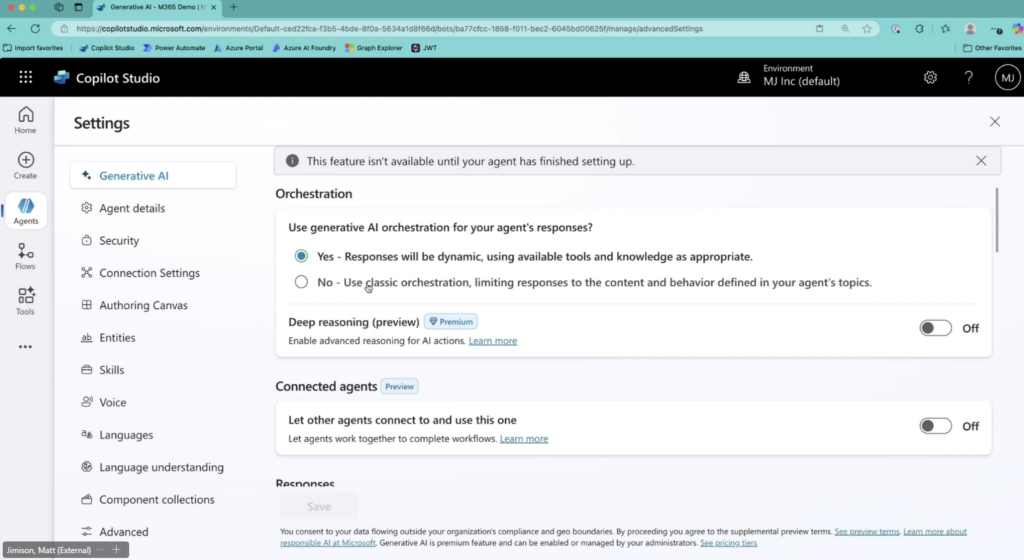Go to Home in left rail
Viewport: 1024px width, 560px height.
pyautogui.click(x=25, y=120)
